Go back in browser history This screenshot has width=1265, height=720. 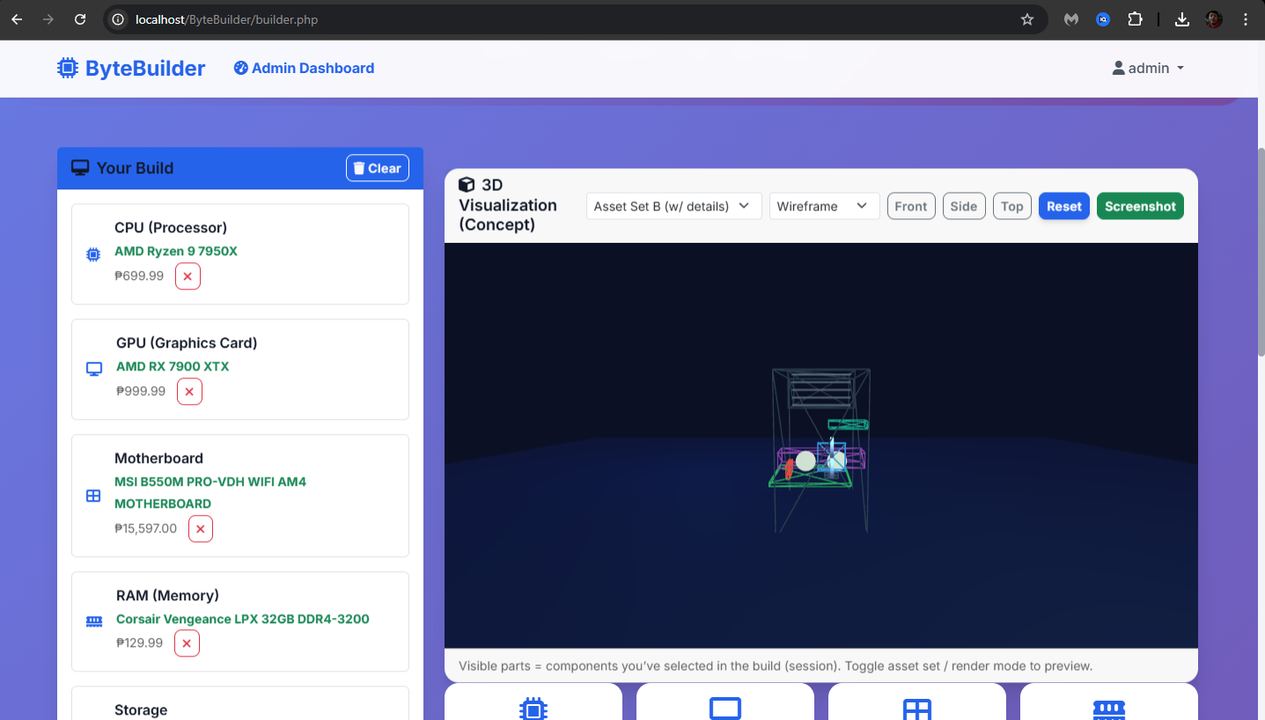coord(16,19)
